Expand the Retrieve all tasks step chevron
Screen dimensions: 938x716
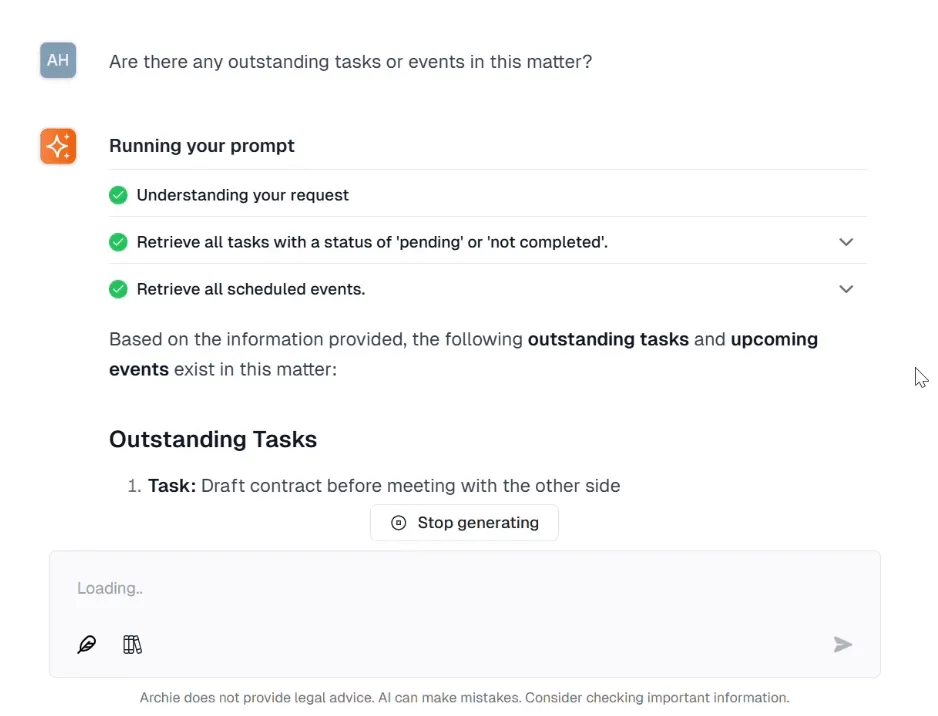846,242
